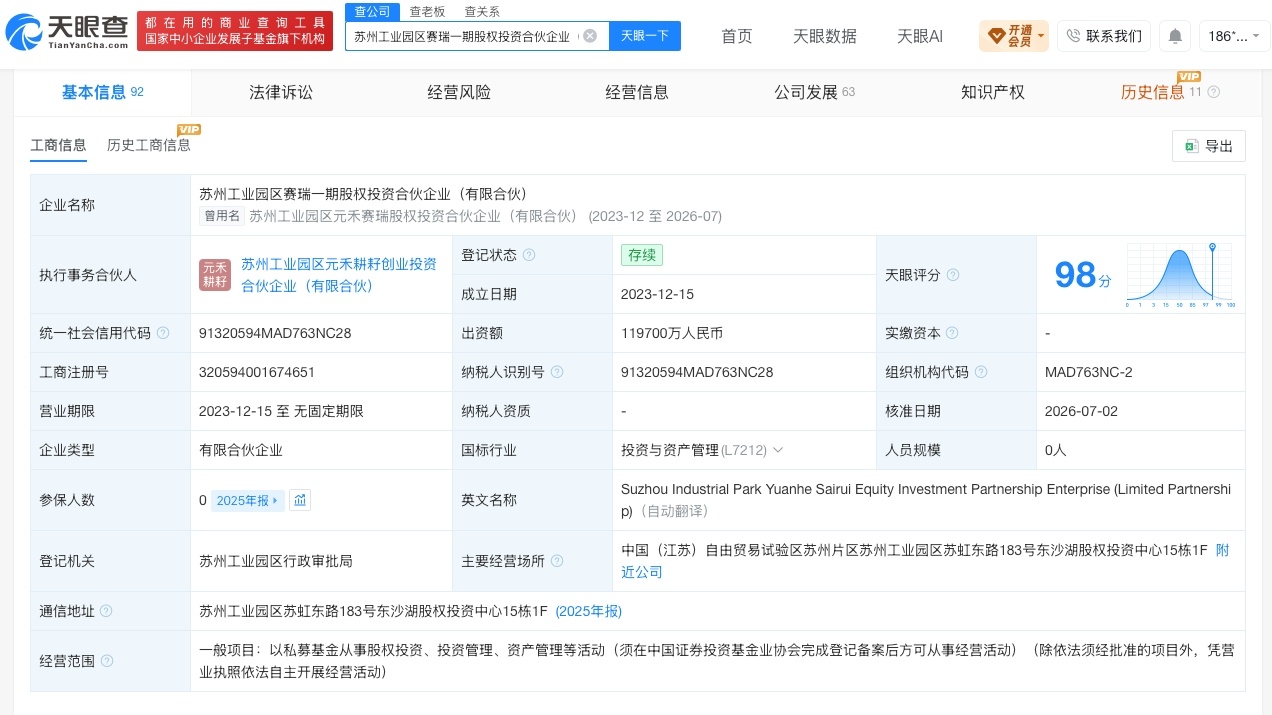Open the 知识产权 tab
1272x715 pixels.
[x=993, y=92]
